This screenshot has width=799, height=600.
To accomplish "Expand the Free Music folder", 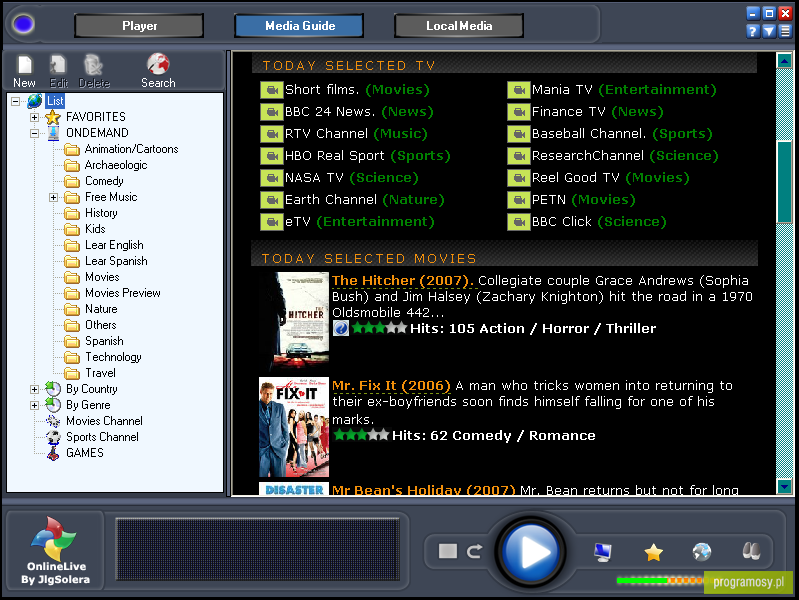I will pyautogui.click(x=54, y=197).
